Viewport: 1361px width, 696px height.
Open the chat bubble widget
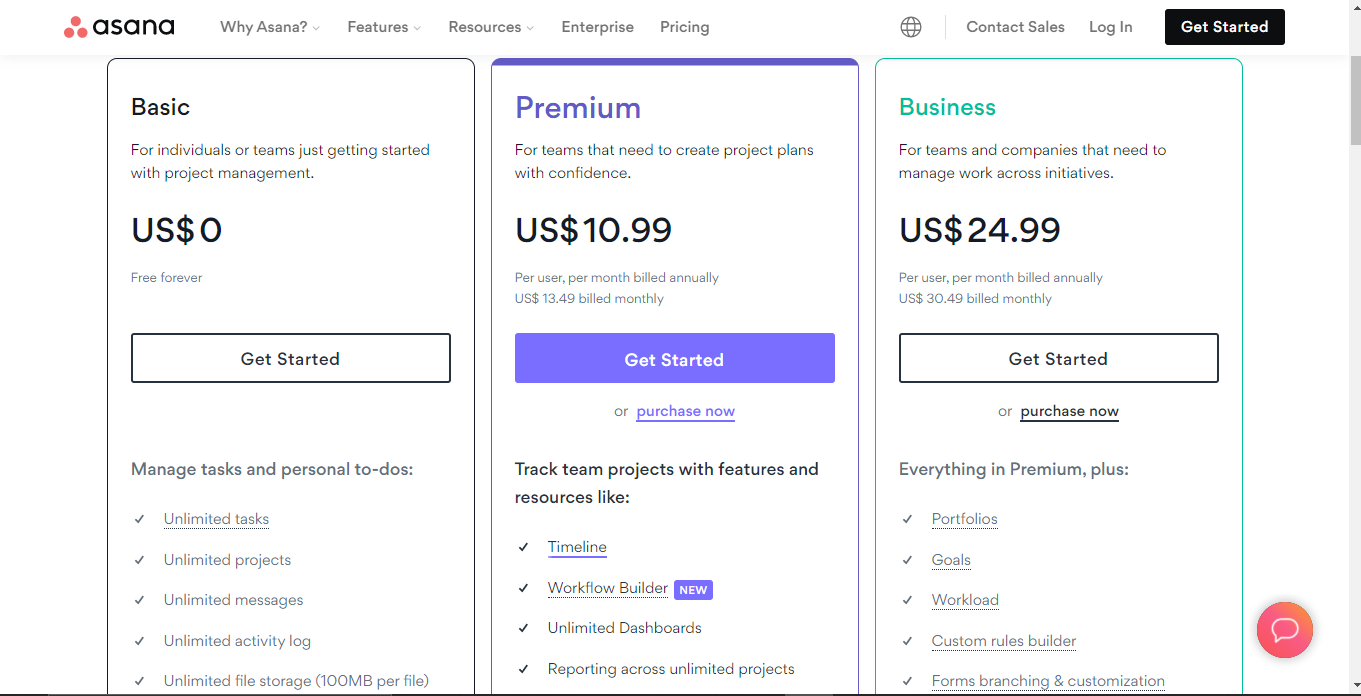click(1285, 630)
